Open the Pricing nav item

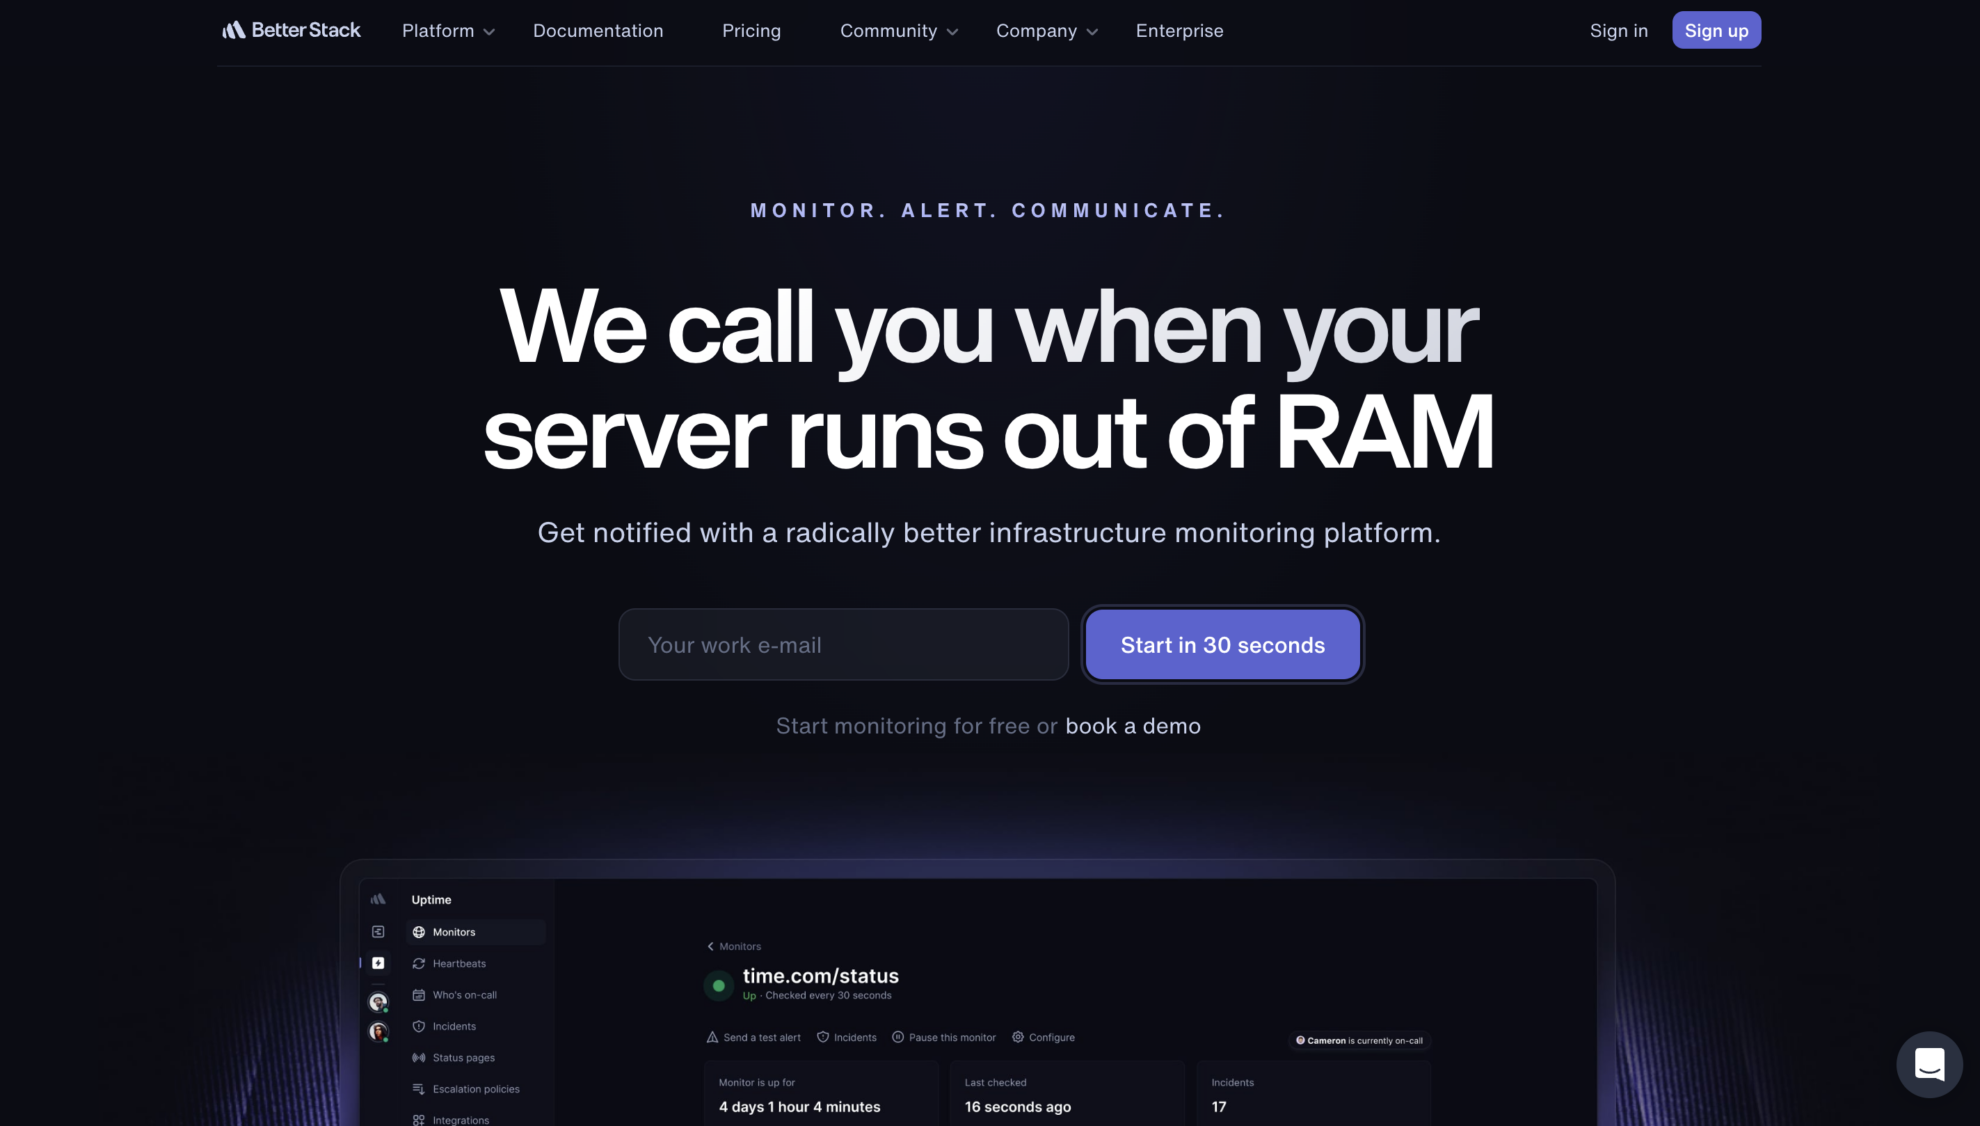click(751, 31)
